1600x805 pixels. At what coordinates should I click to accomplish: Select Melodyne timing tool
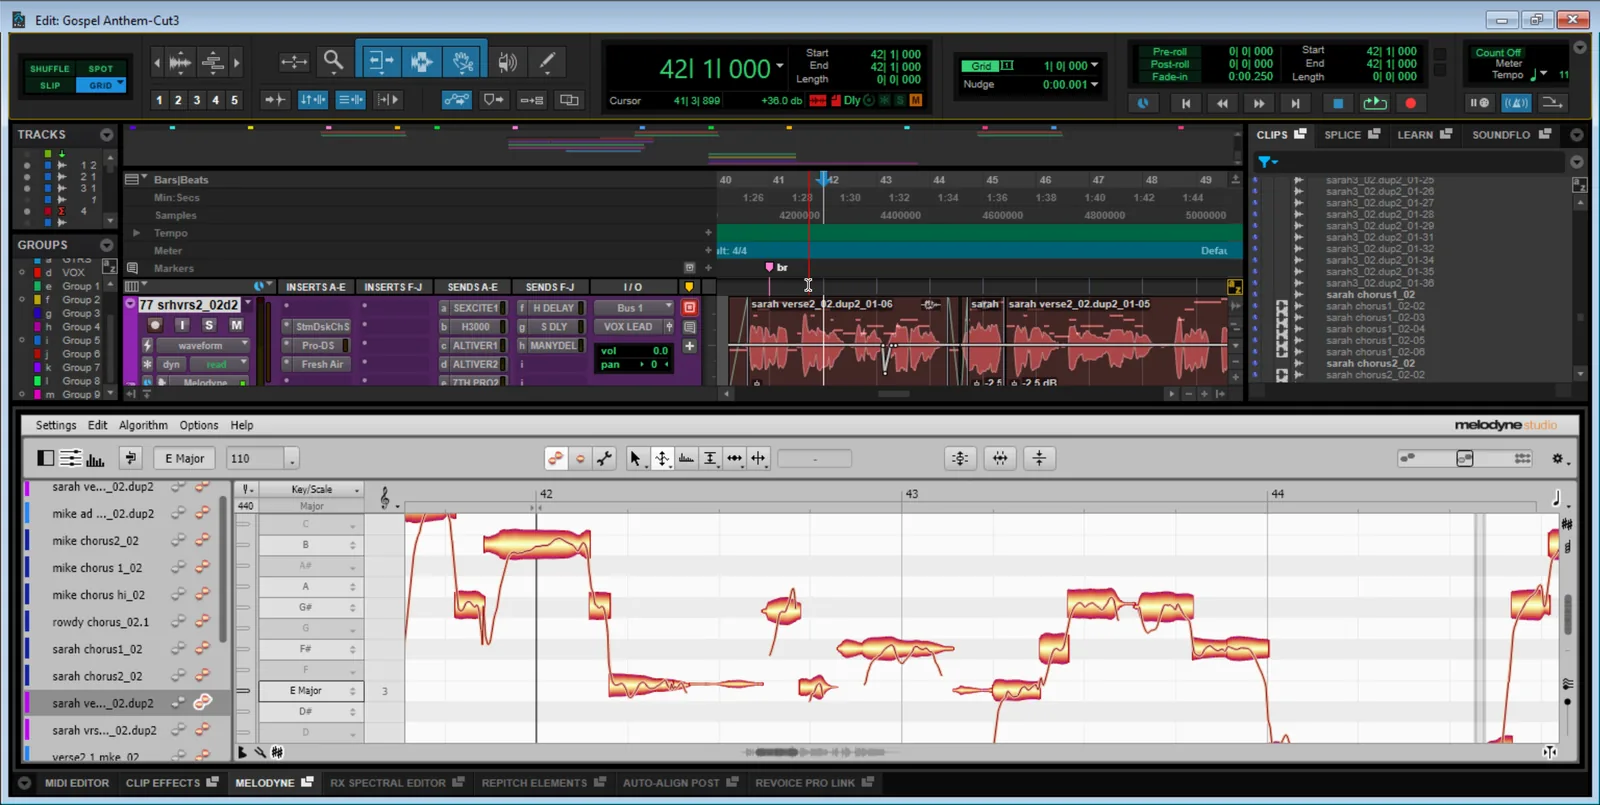coord(735,458)
